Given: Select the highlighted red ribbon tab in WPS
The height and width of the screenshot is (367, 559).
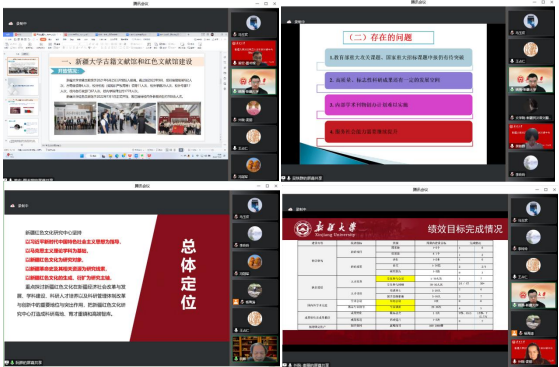Looking at the screenshot, I should point(43,39).
